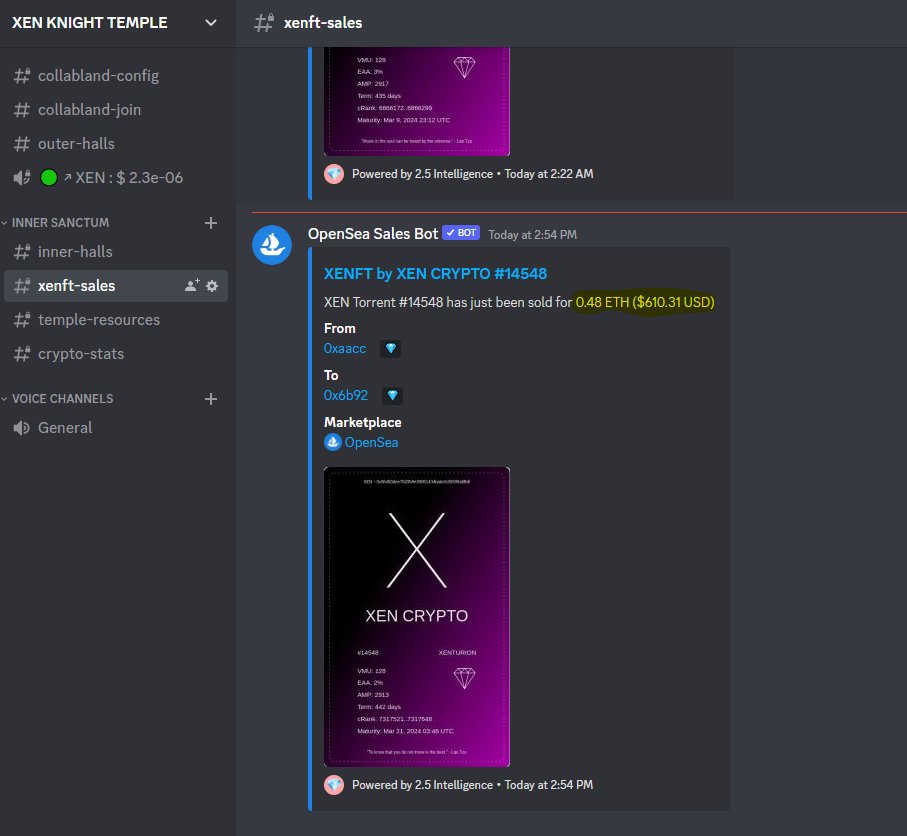Click the plus next to INNER SANCTUM

(x=211, y=222)
